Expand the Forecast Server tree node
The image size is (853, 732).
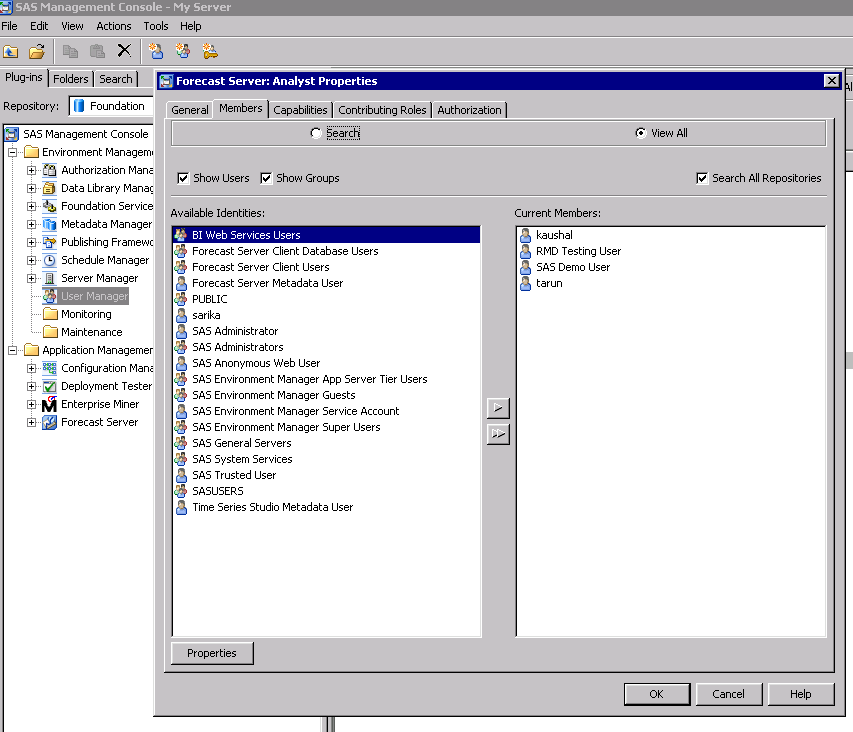(x=31, y=422)
